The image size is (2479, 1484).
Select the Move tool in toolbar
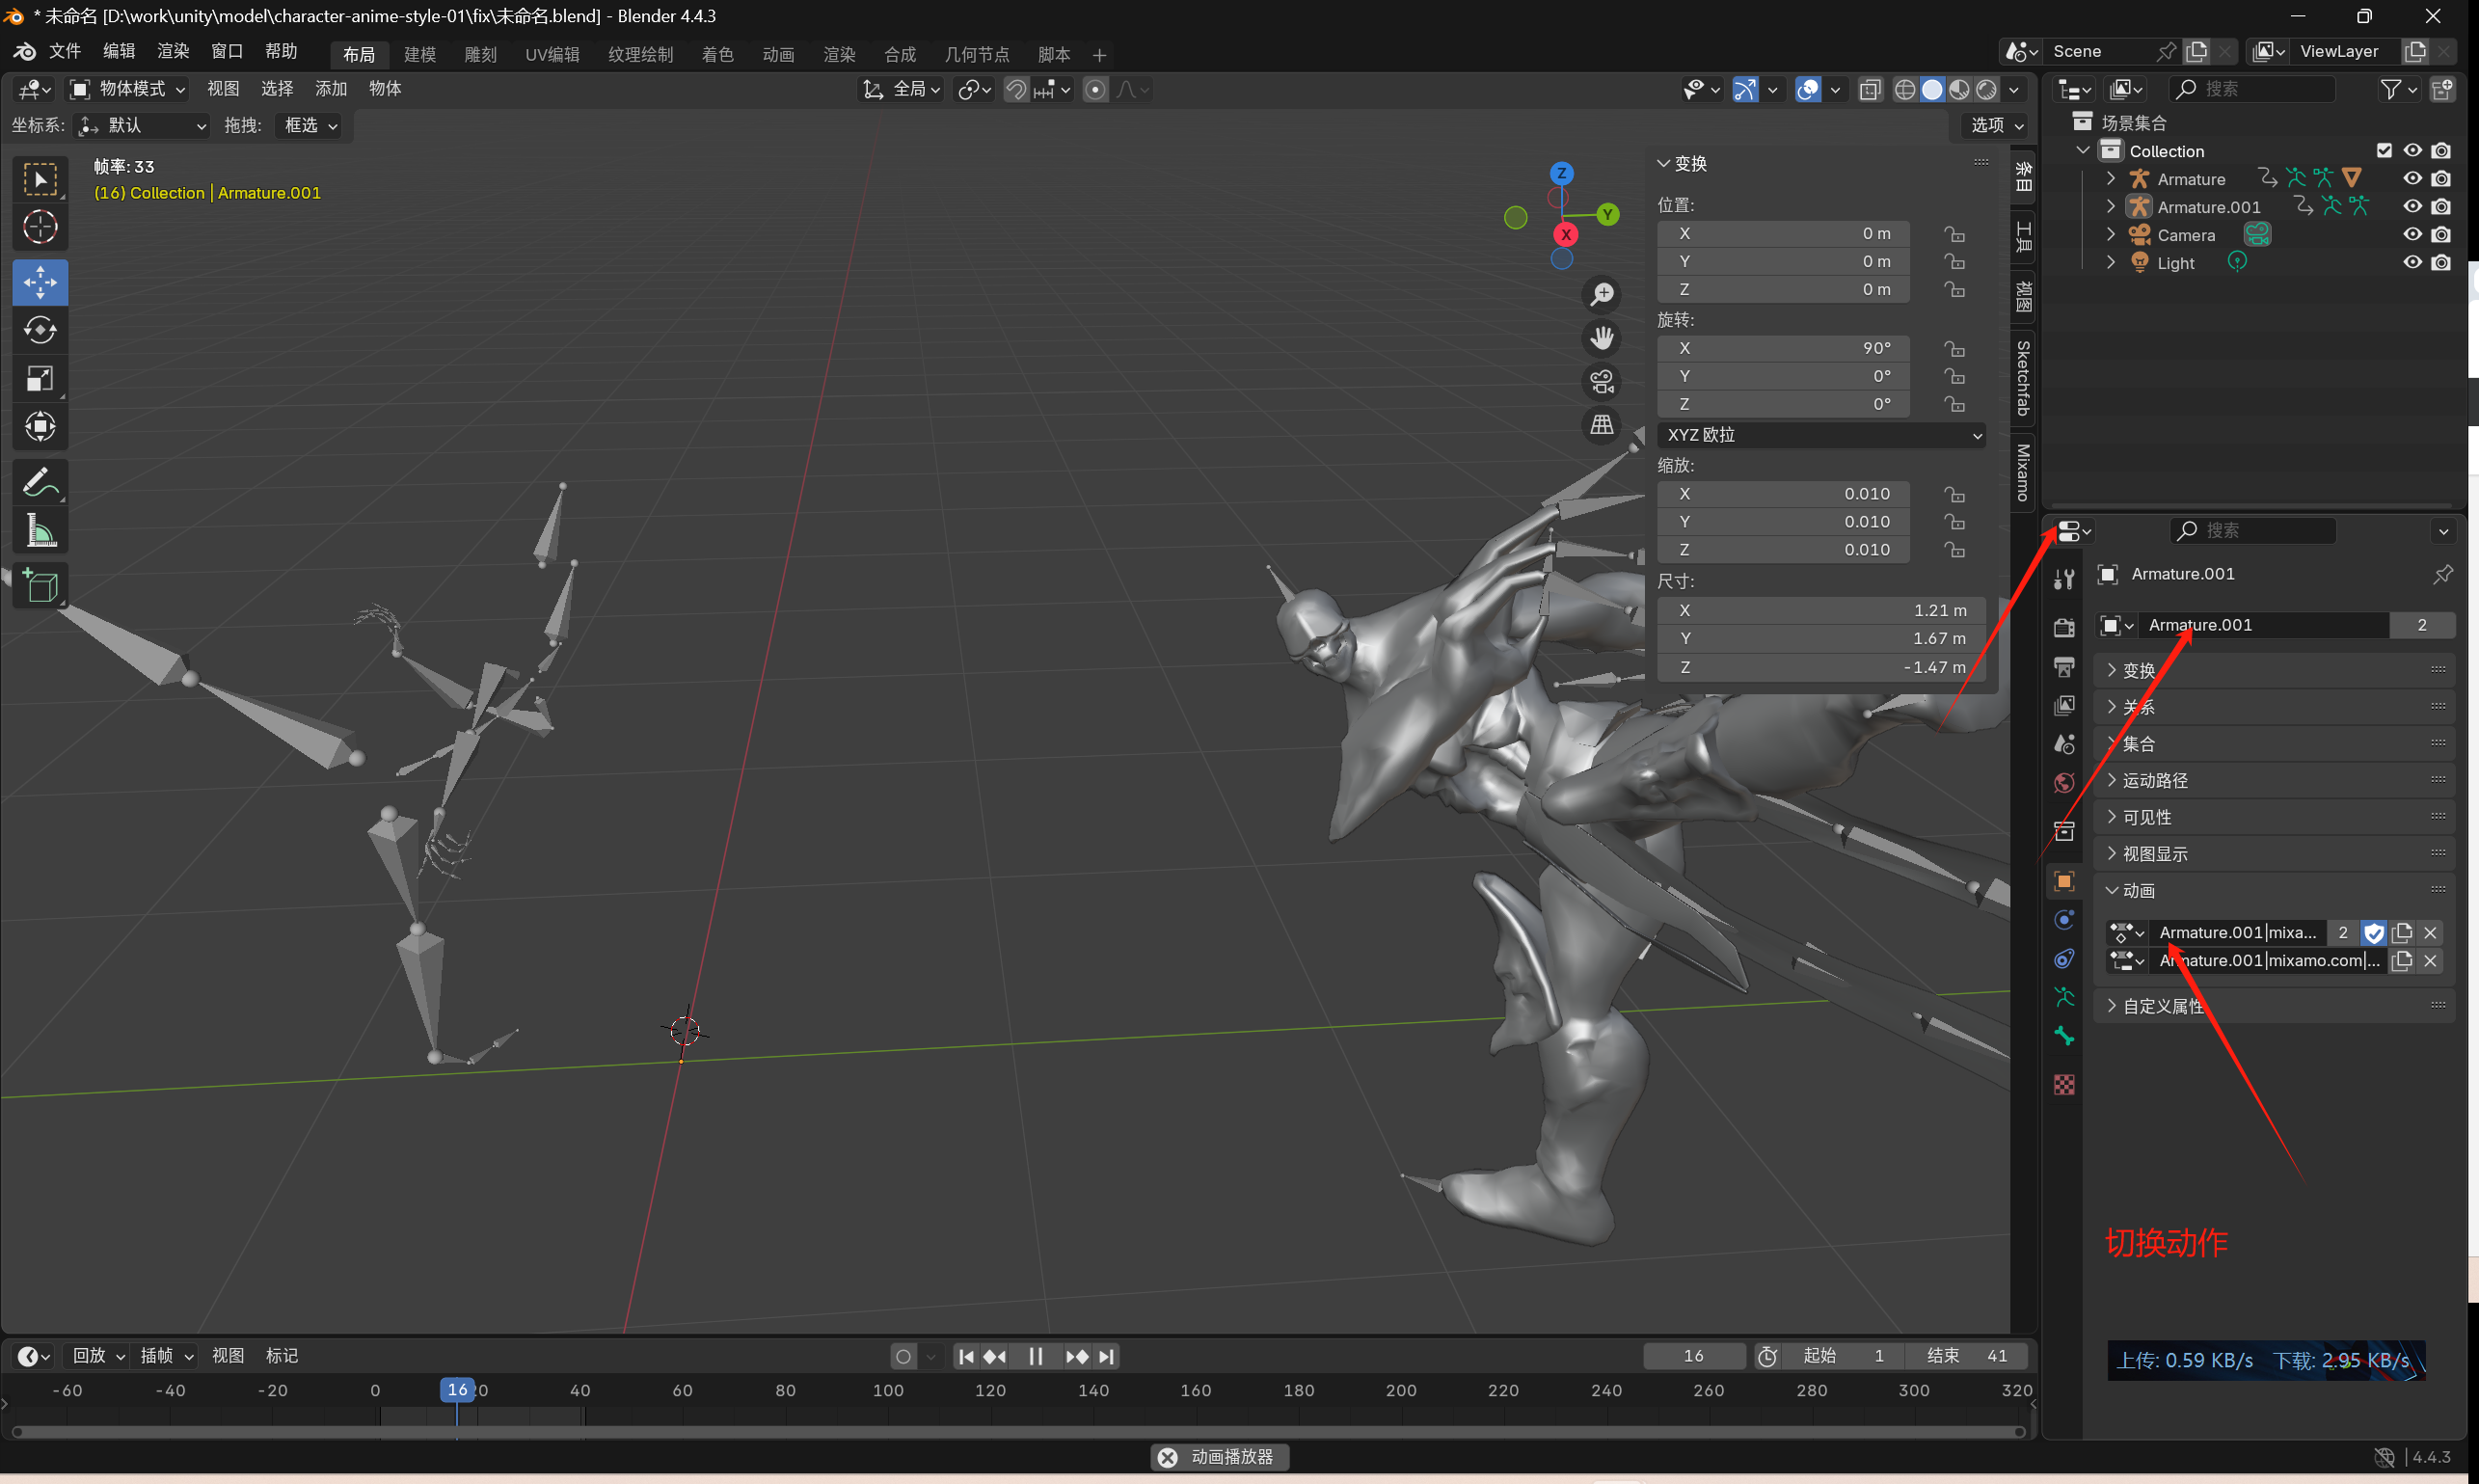click(40, 282)
